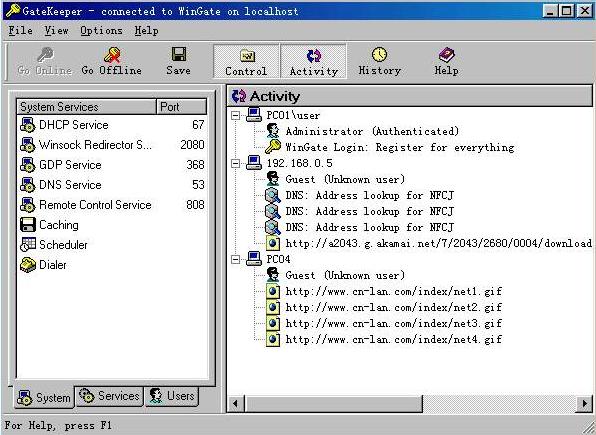Switch to the Users tab
The height and width of the screenshot is (435, 596).
coord(172,396)
